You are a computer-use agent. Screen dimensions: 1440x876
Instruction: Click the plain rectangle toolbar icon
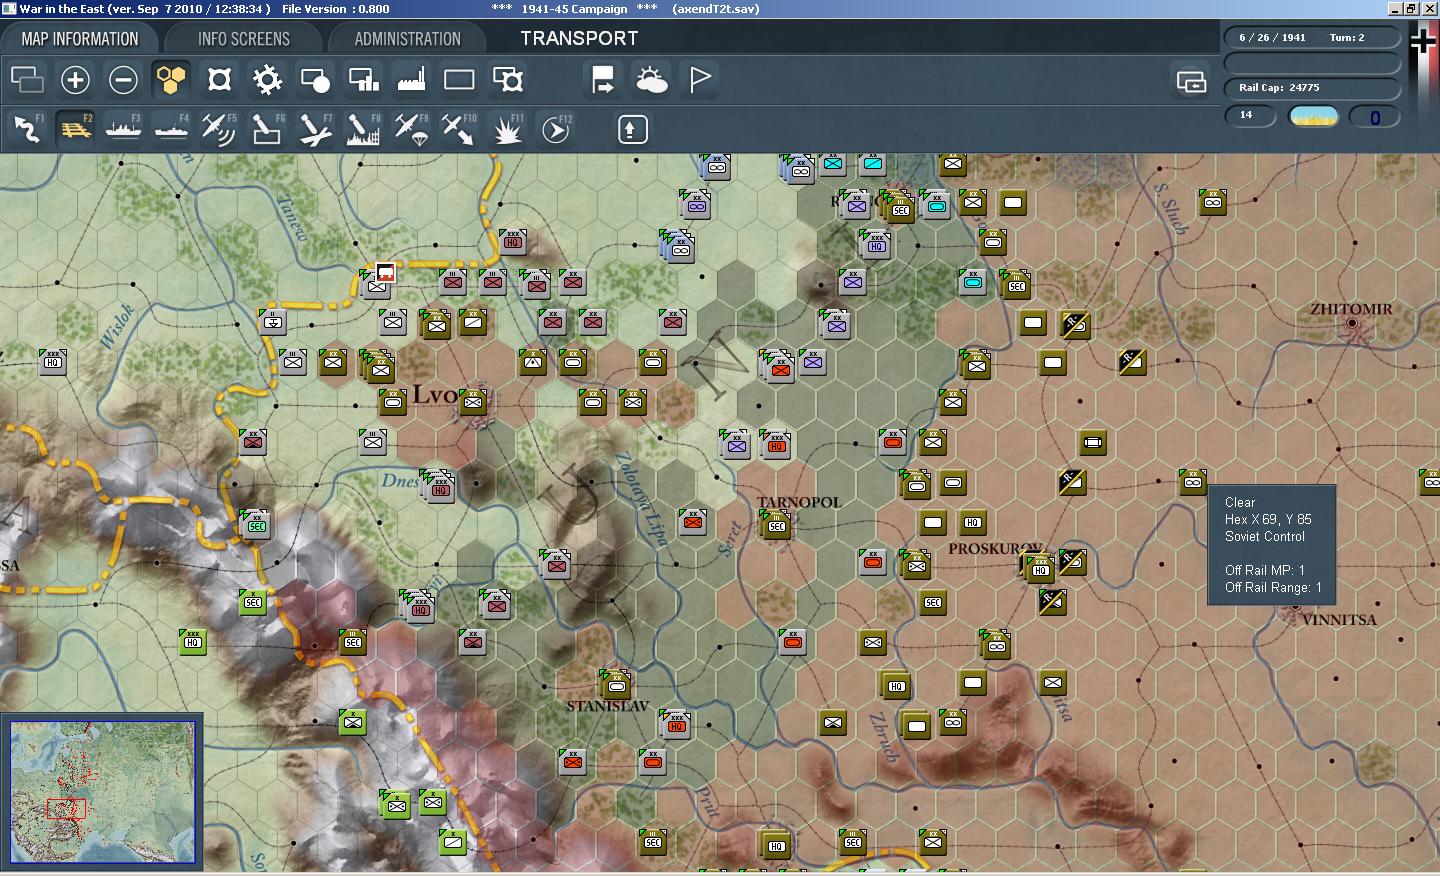point(459,80)
